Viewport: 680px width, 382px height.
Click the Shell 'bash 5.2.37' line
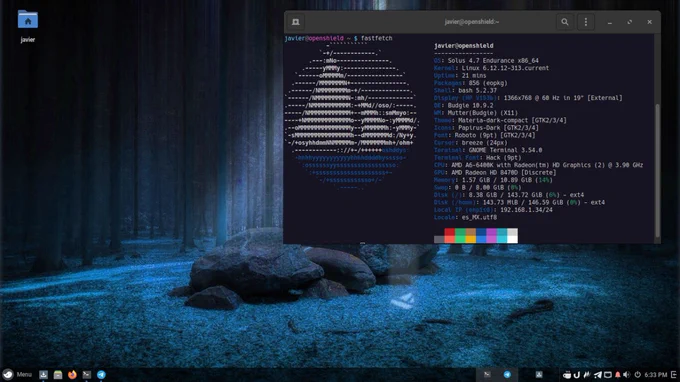pos(465,90)
